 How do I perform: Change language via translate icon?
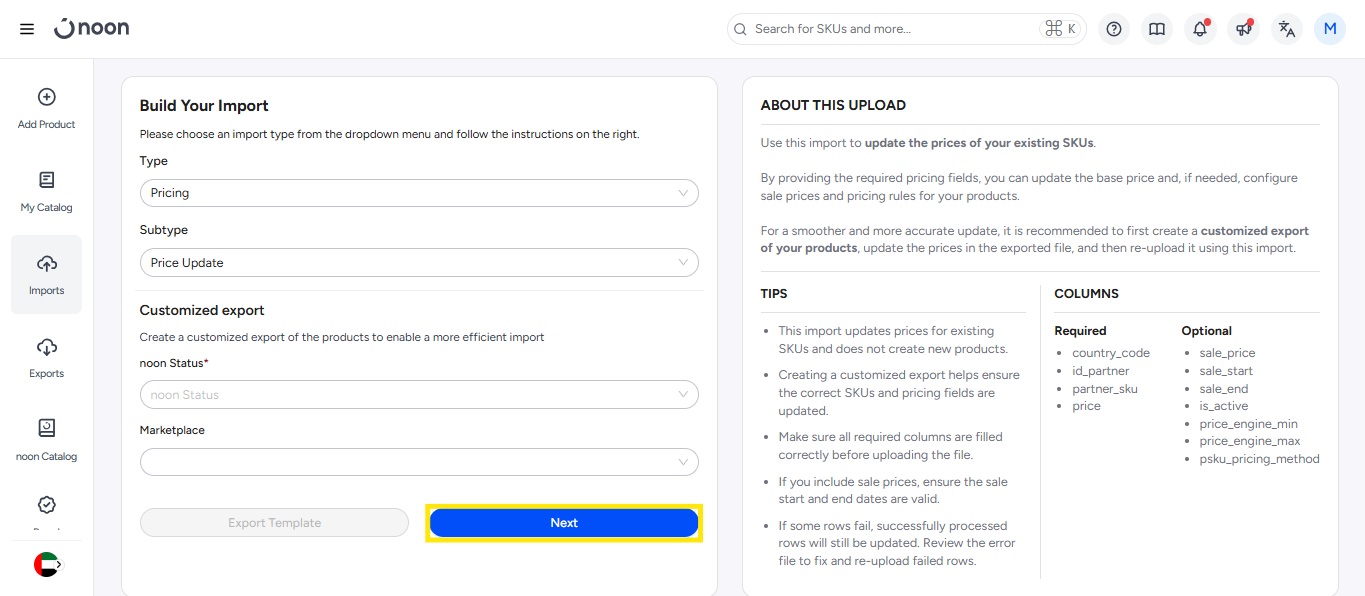pos(1287,29)
